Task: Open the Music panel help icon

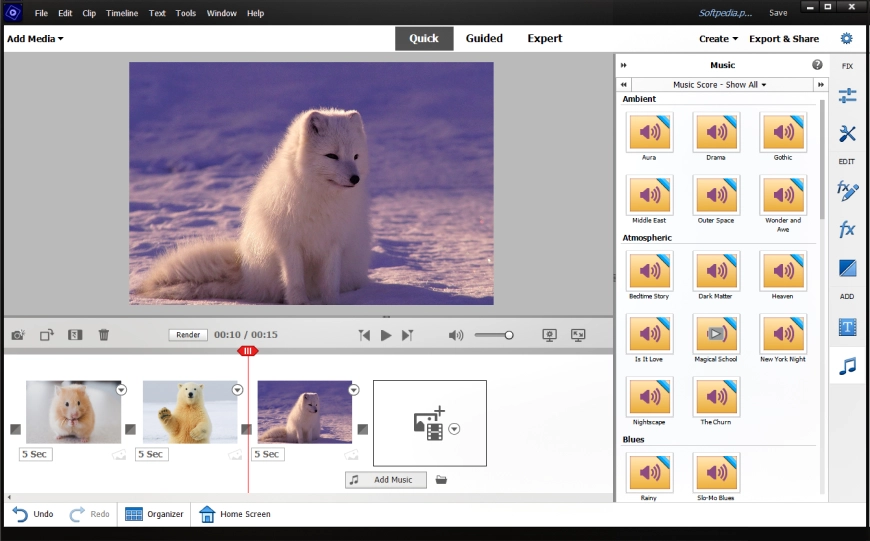Action: pos(817,65)
